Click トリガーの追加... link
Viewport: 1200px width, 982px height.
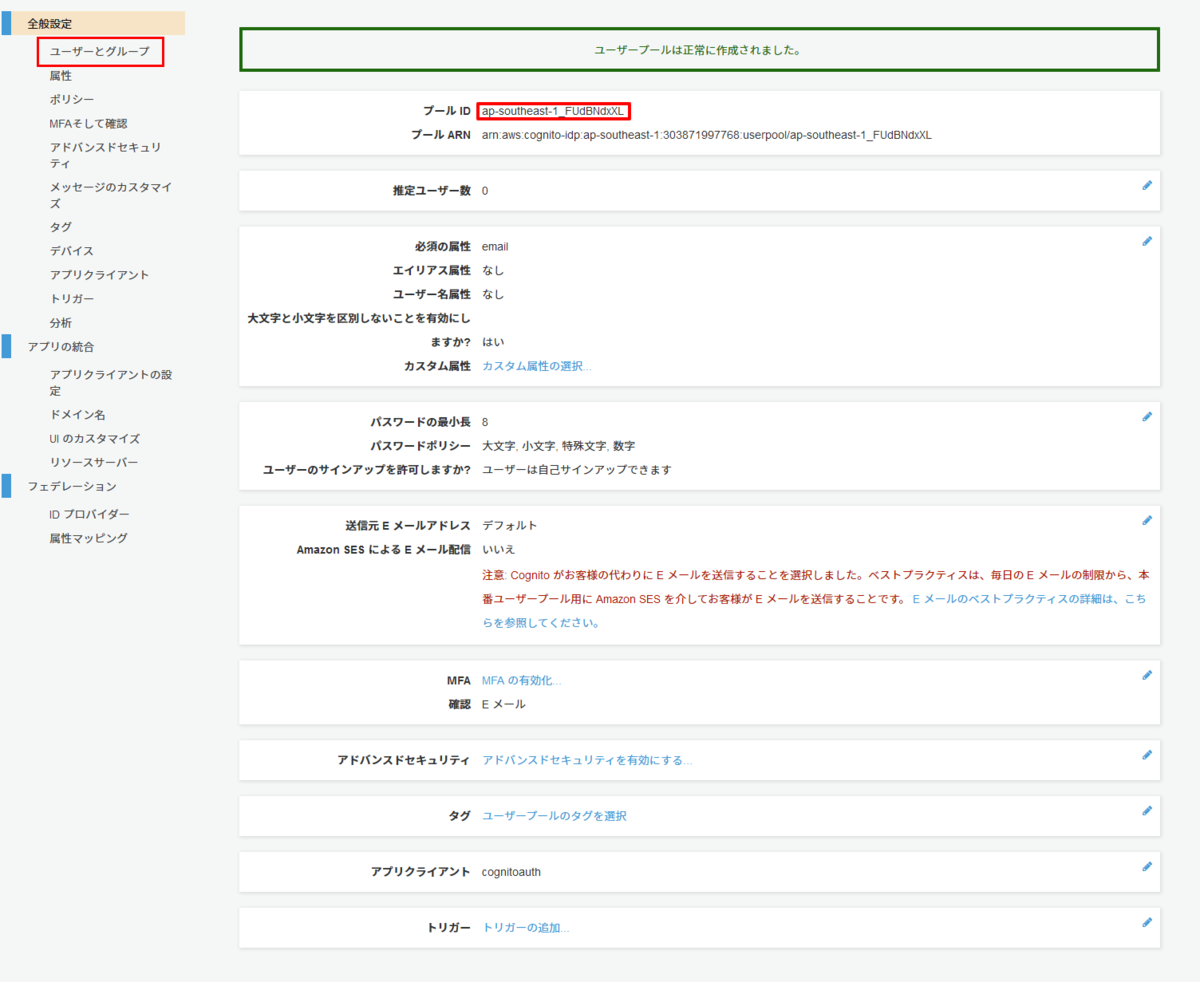pos(526,928)
